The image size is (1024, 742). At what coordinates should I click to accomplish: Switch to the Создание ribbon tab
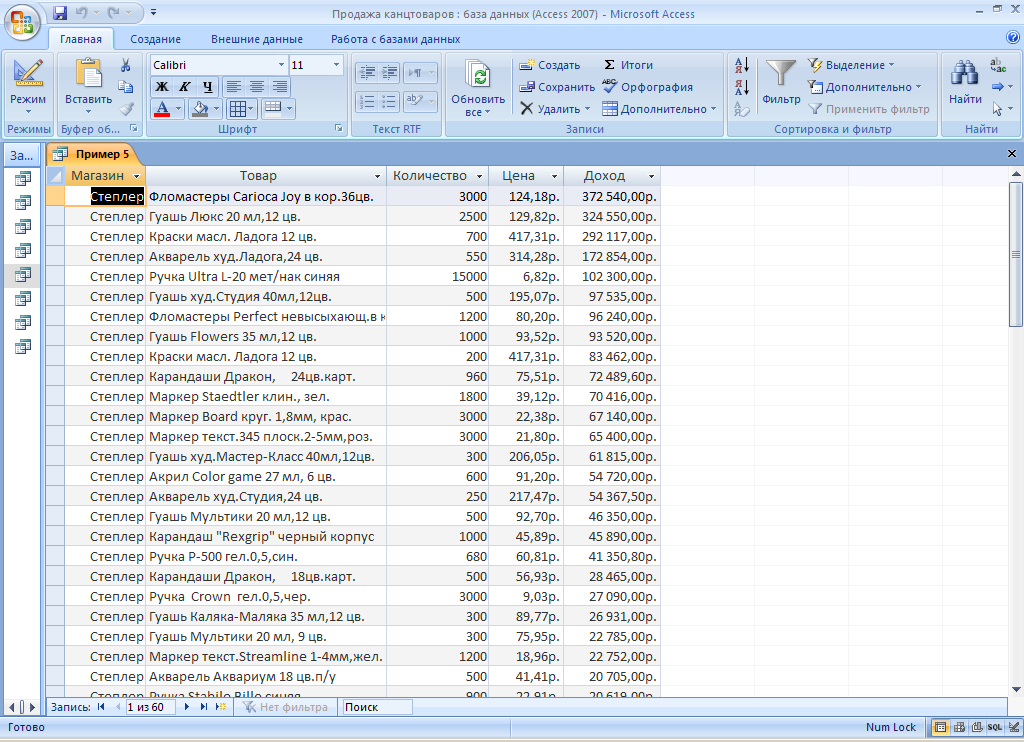[x=155, y=39]
